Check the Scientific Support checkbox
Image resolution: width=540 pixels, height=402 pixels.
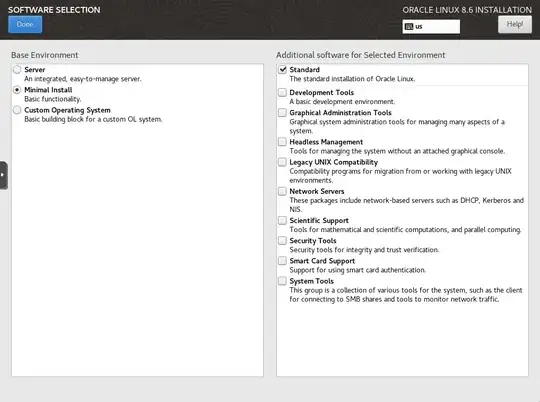tap(282, 220)
